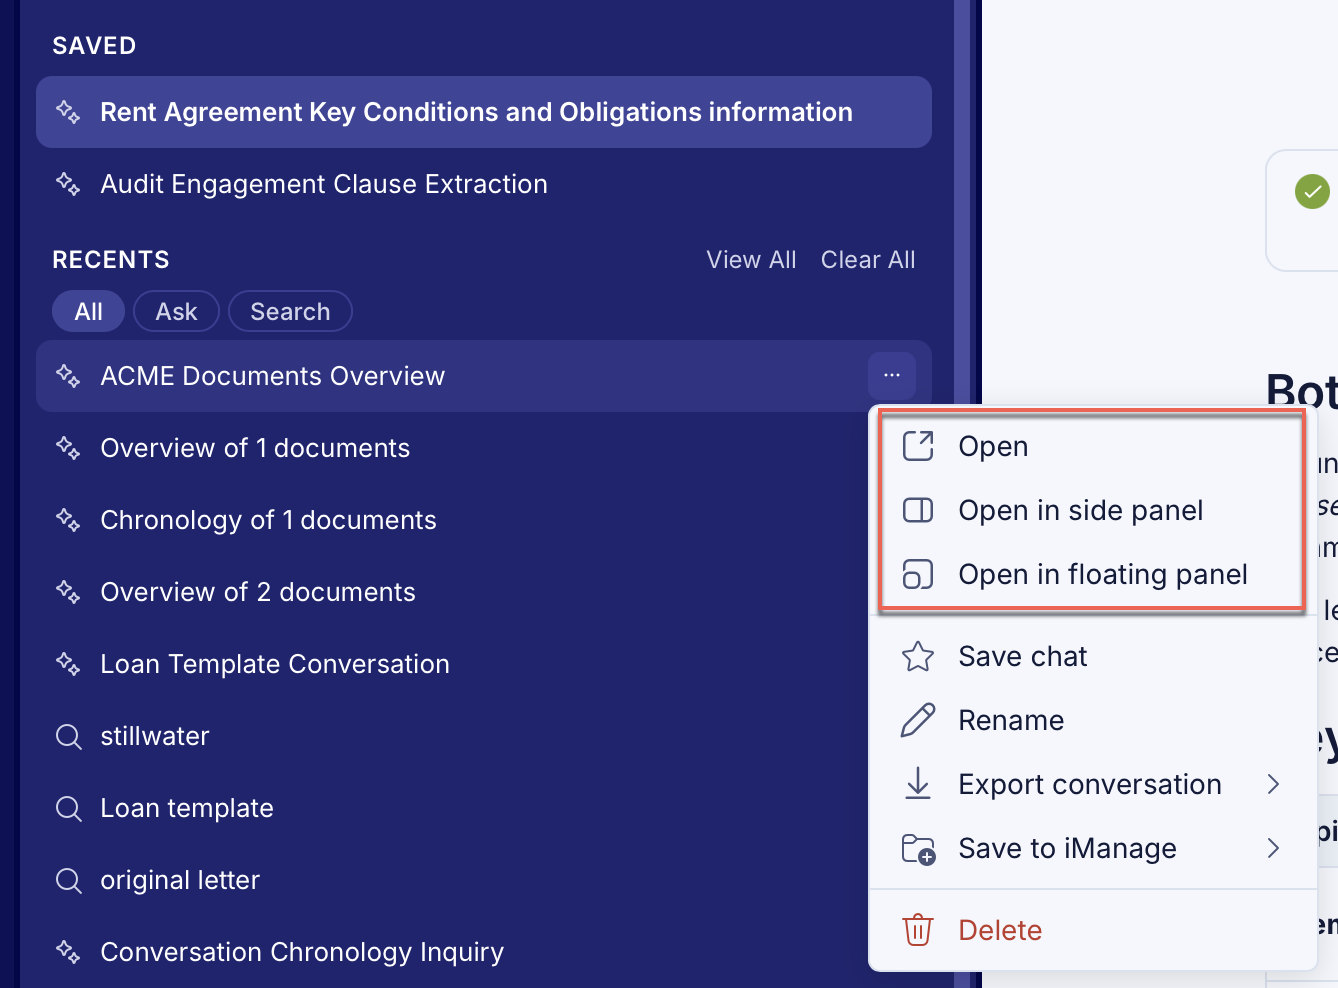Select Rename from the context menu
1338x988 pixels.
coord(1093,720)
